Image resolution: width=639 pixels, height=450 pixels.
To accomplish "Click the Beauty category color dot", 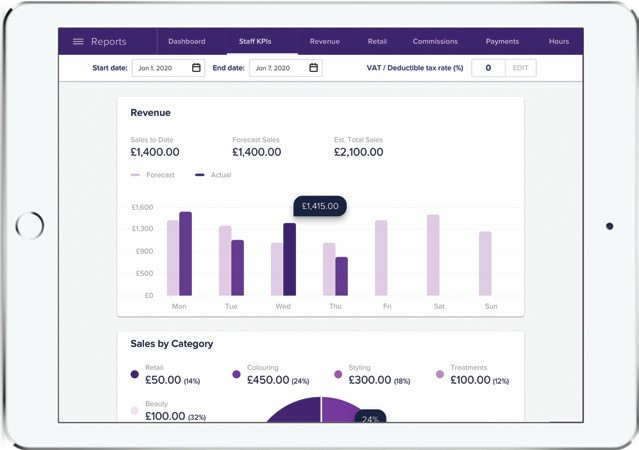I will click(134, 410).
